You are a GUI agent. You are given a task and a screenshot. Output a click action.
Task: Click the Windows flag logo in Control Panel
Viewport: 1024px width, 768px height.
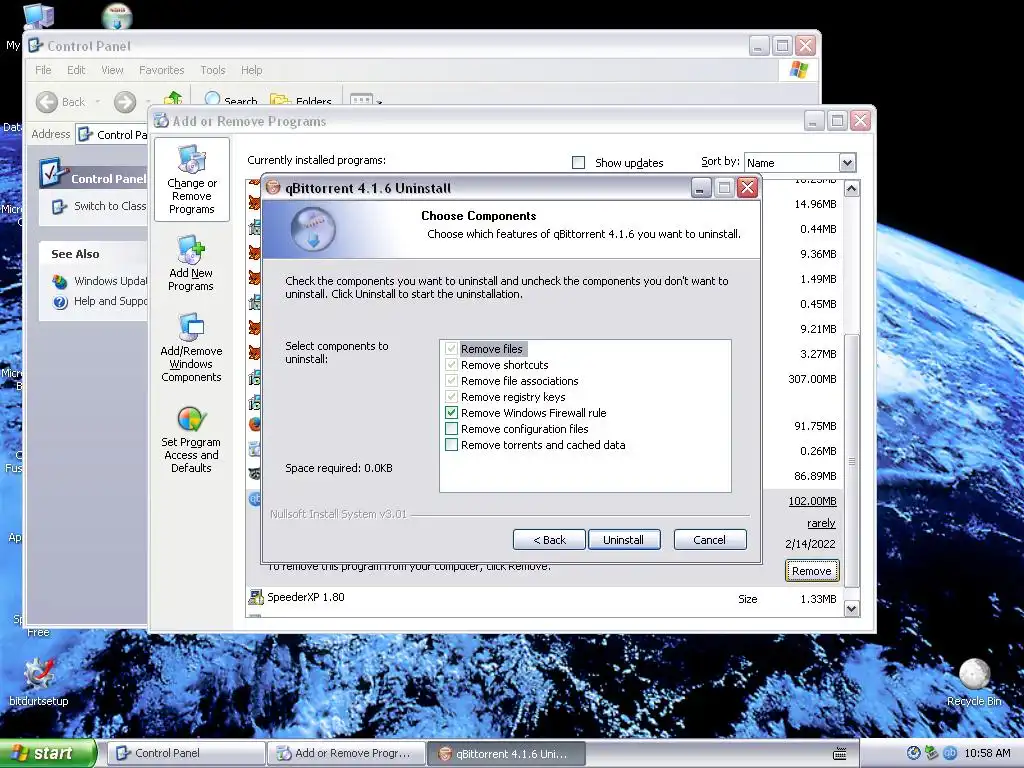coord(798,69)
